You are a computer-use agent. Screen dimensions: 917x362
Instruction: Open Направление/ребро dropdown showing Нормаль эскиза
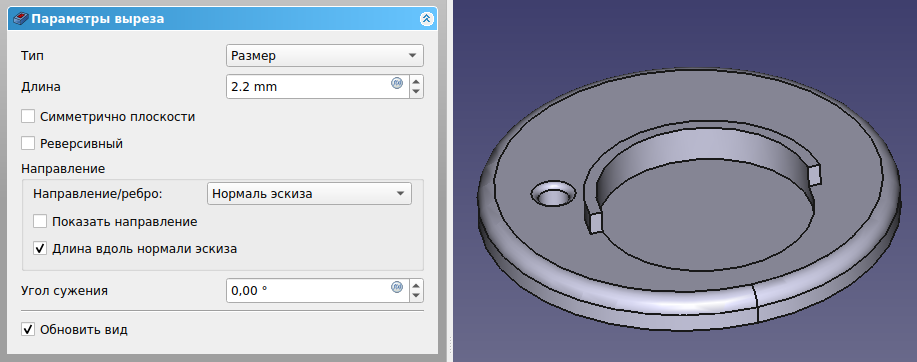click(x=309, y=194)
